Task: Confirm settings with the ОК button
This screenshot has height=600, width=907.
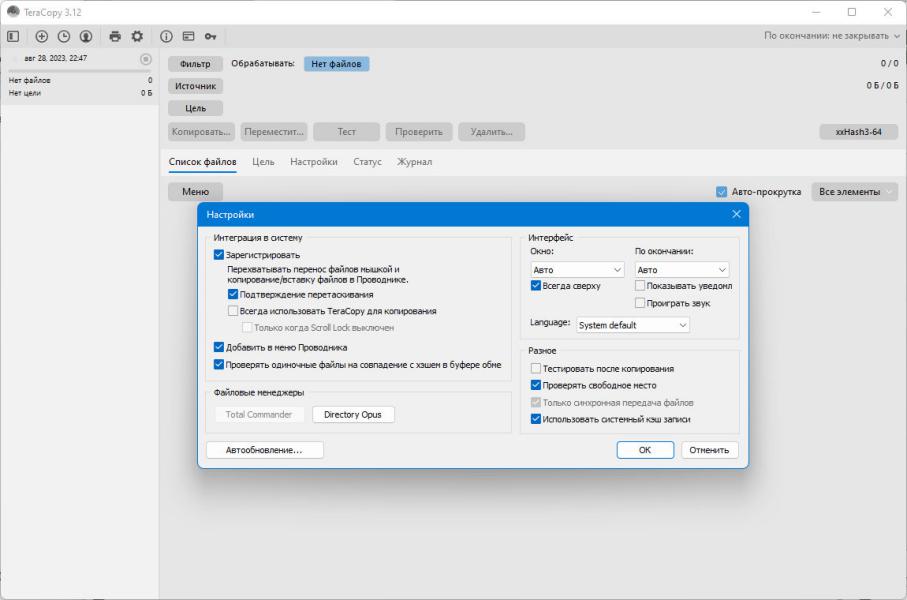Action: (x=645, y=450)
